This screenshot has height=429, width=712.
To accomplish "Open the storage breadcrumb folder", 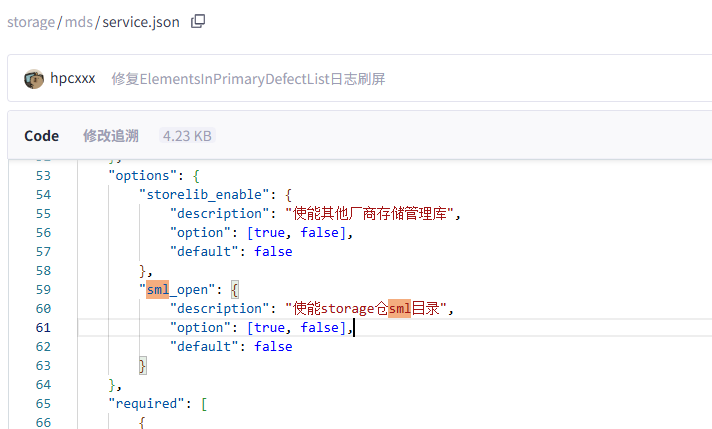I will (30, 22).
